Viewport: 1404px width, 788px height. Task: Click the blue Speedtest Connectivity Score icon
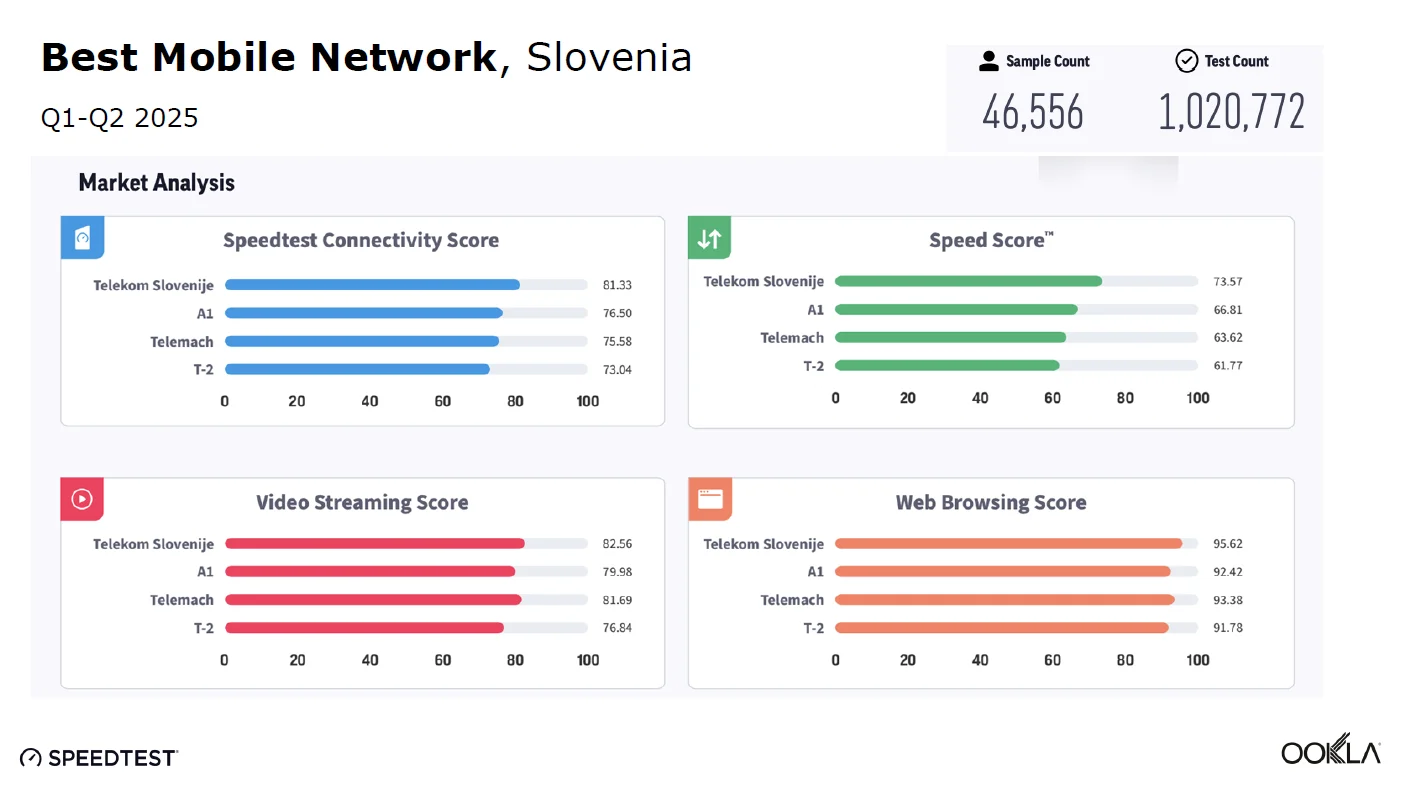click(x=83, y=238)
